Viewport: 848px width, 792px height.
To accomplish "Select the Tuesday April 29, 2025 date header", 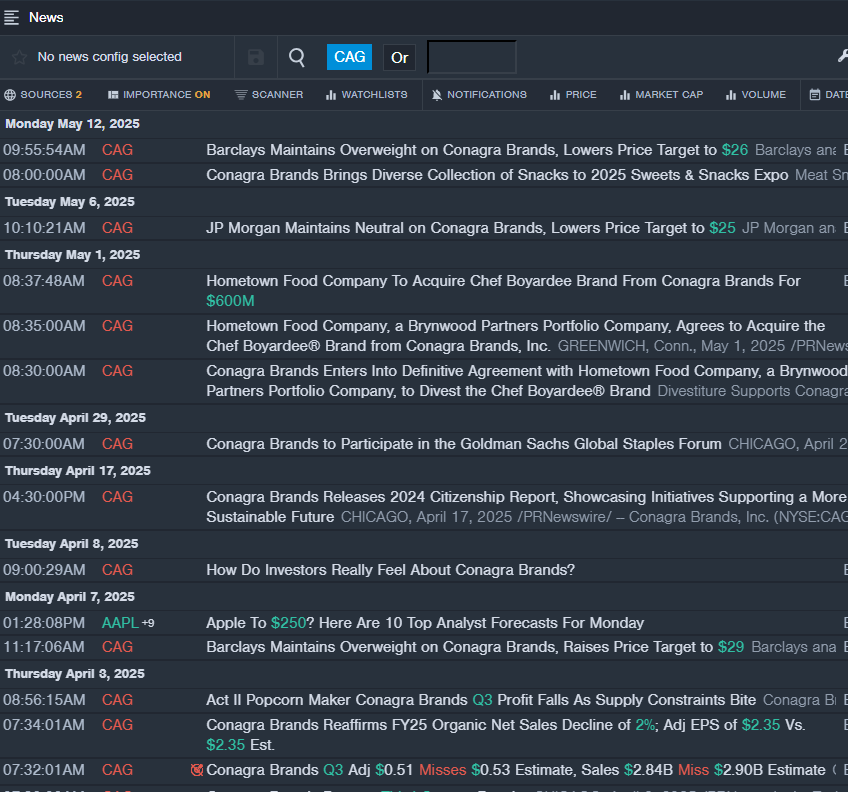I will point(75,418).
